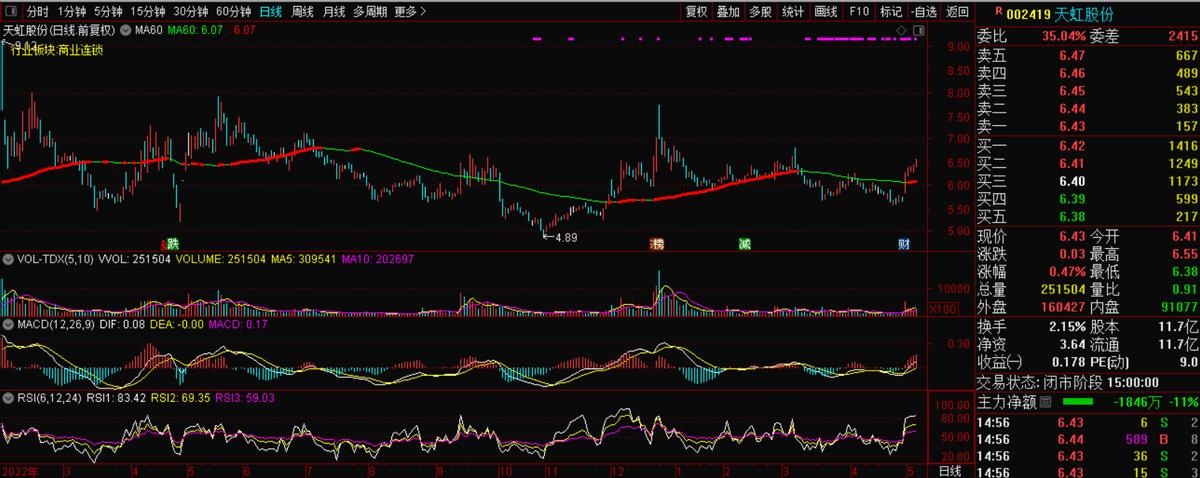Screen dimensions: 1200x478
Task: Click the 返回 back button
Action: [958, 12]
